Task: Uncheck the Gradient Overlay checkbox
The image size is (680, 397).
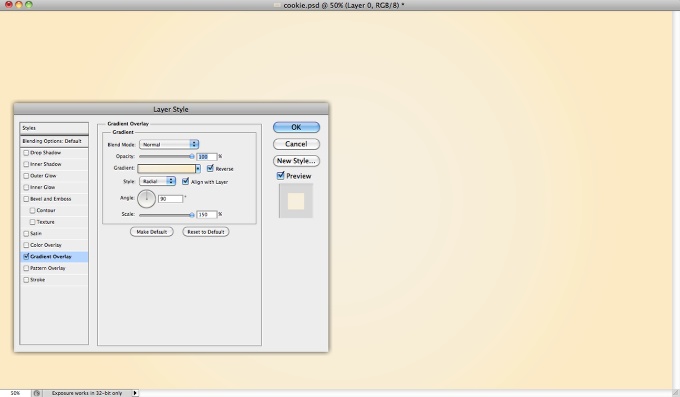Action: coord(26,256)
